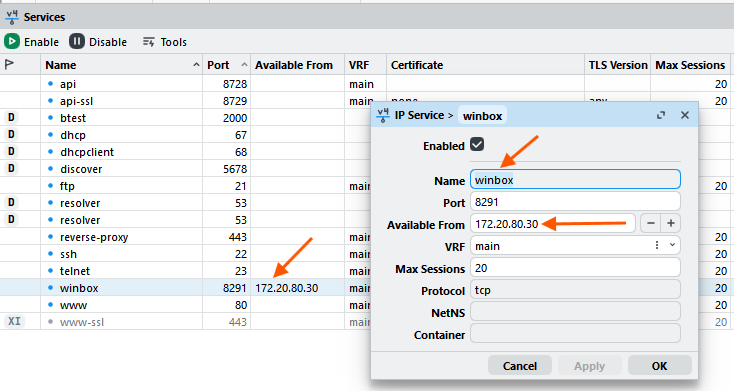Add Available From entry with plus button
This screenshot has width=734, height=391.
coord(670,223)
